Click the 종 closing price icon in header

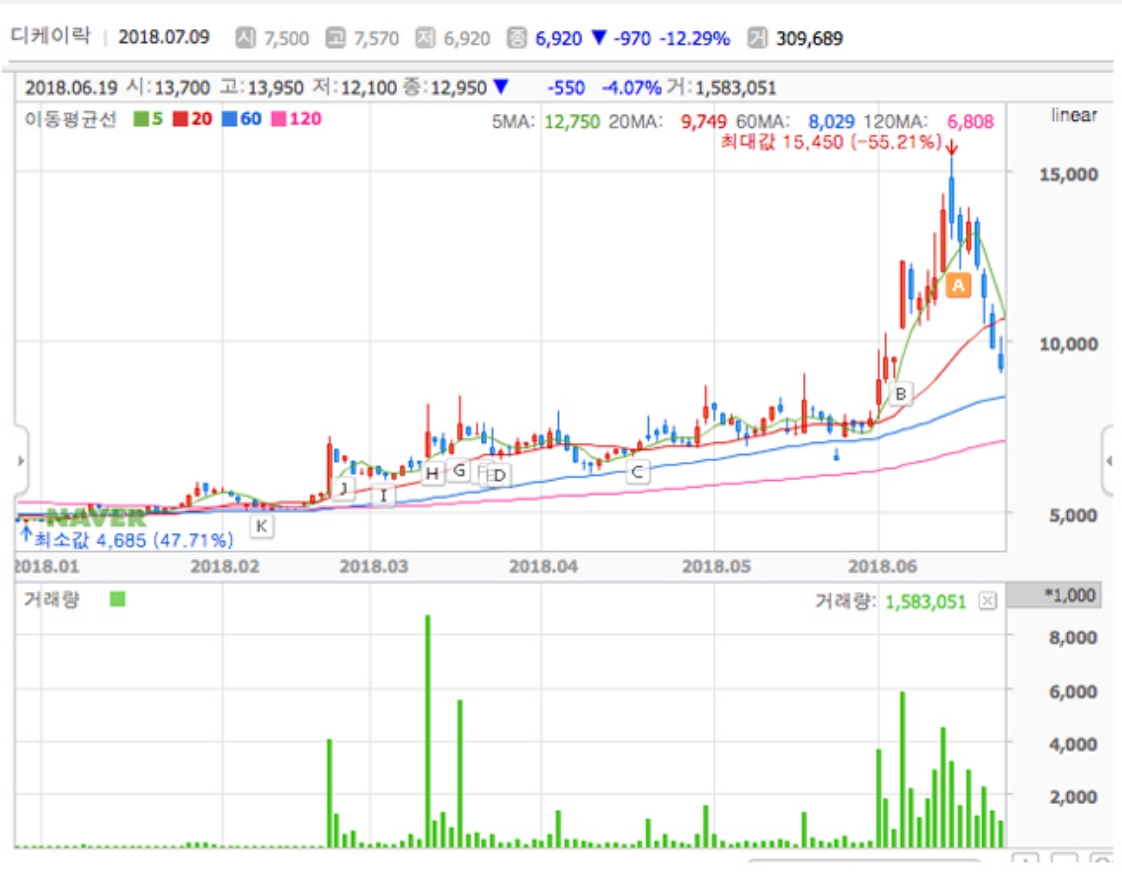click(516, 38)
